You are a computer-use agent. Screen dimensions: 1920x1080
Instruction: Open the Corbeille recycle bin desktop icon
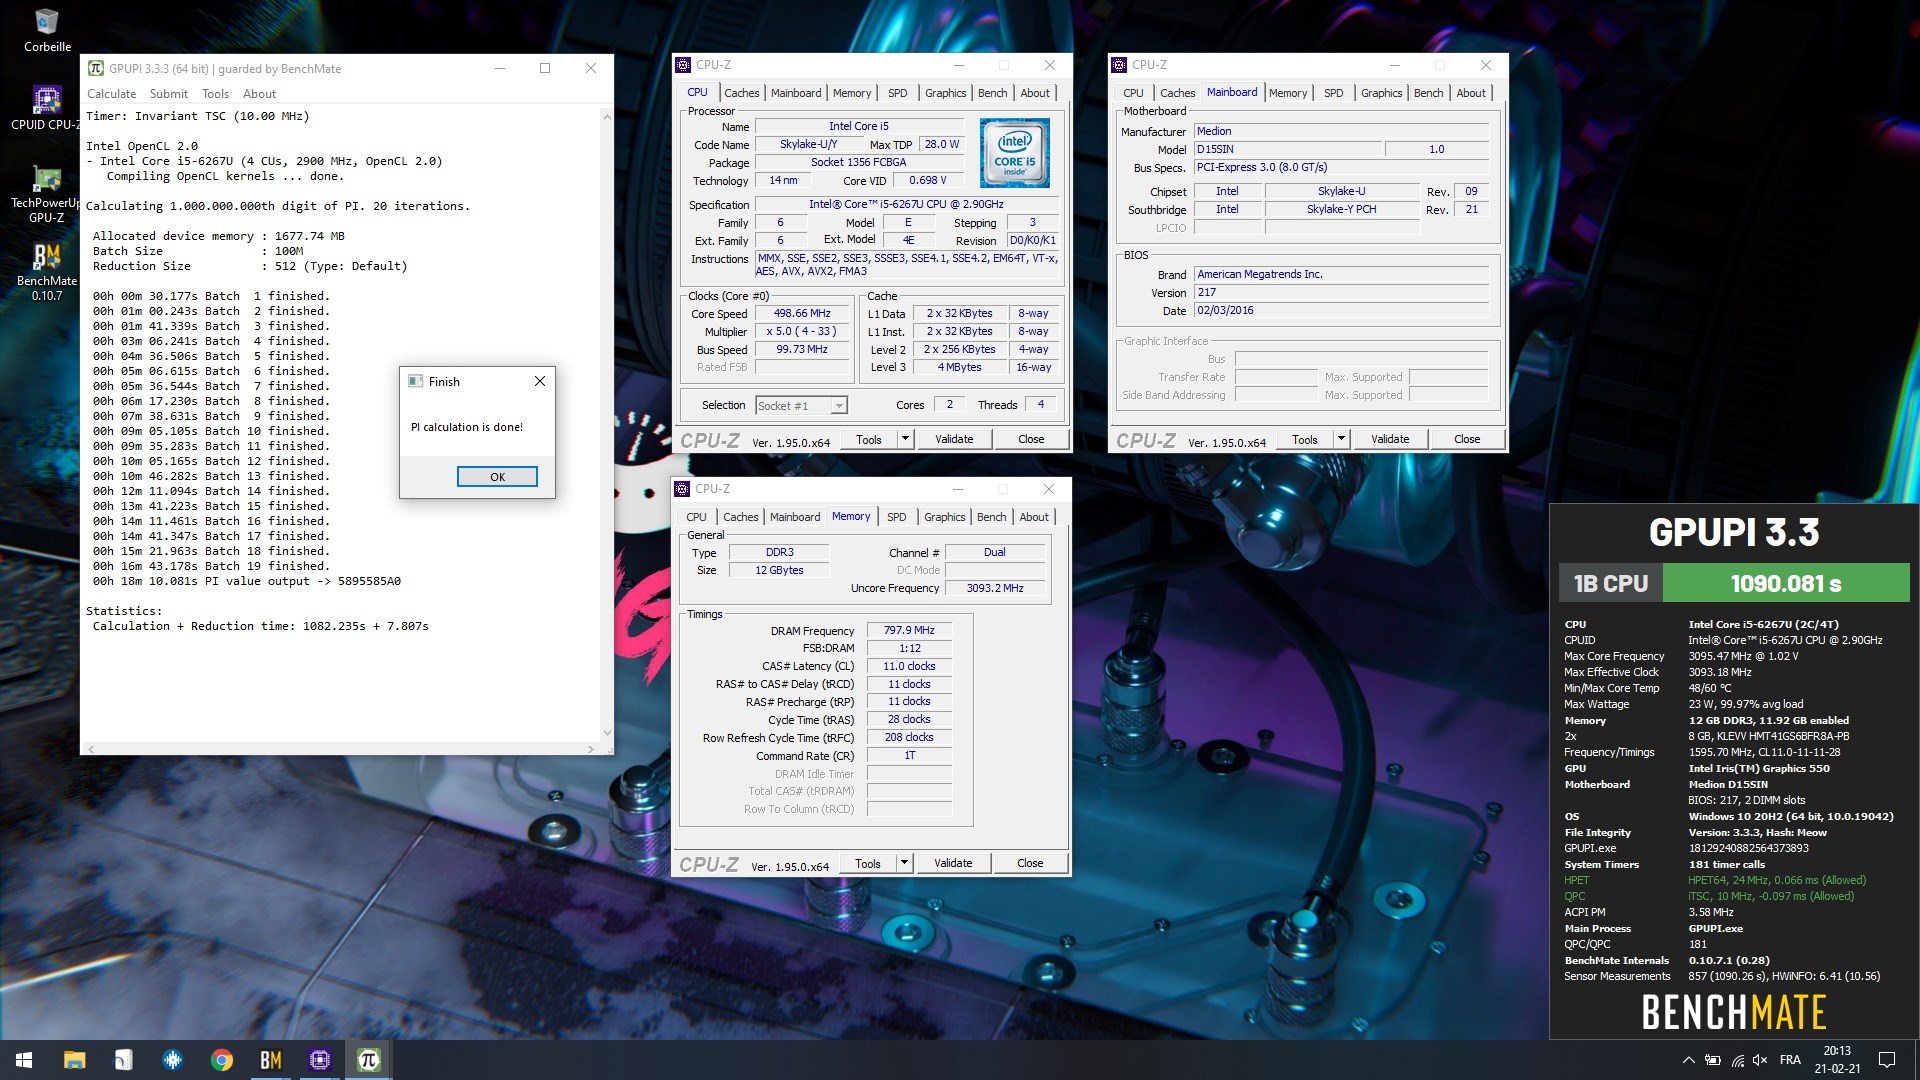tap(47, 30)
